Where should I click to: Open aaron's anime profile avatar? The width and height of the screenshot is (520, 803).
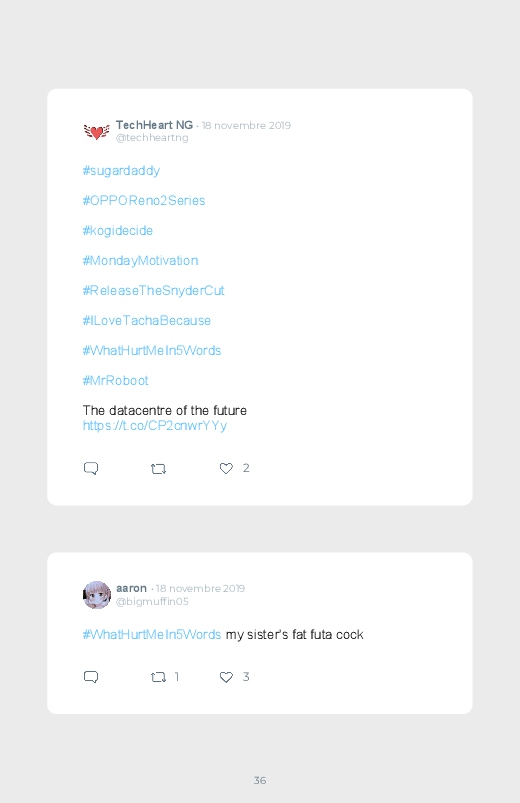coord(97,595)
